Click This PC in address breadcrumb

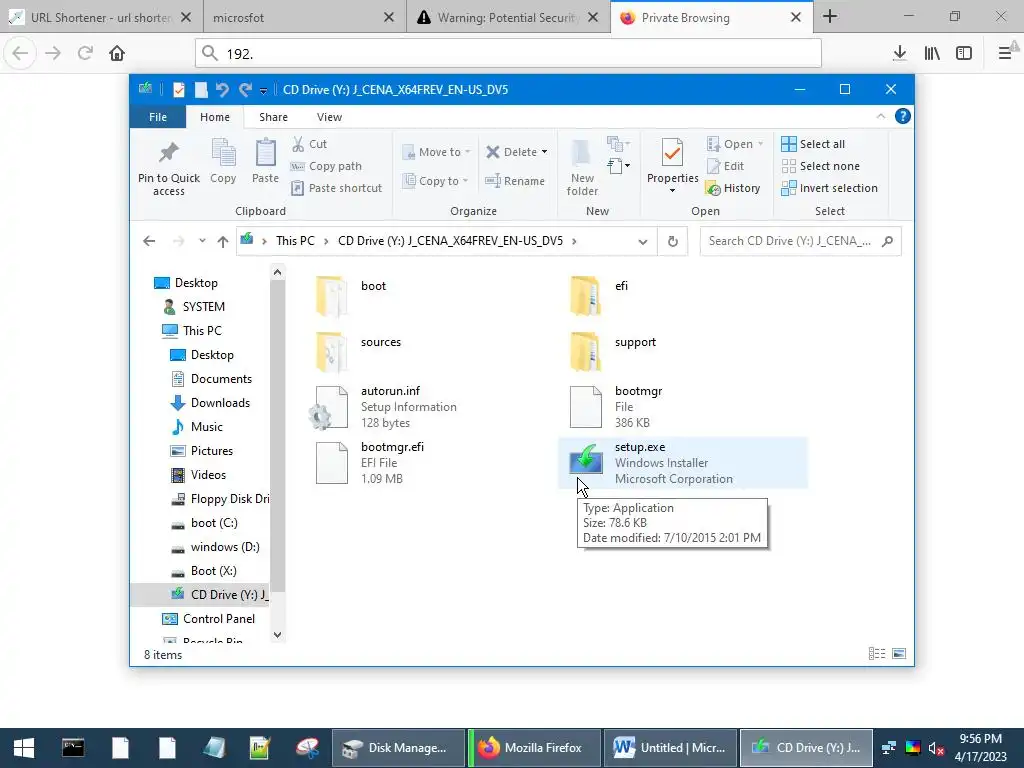click(295, 241)
